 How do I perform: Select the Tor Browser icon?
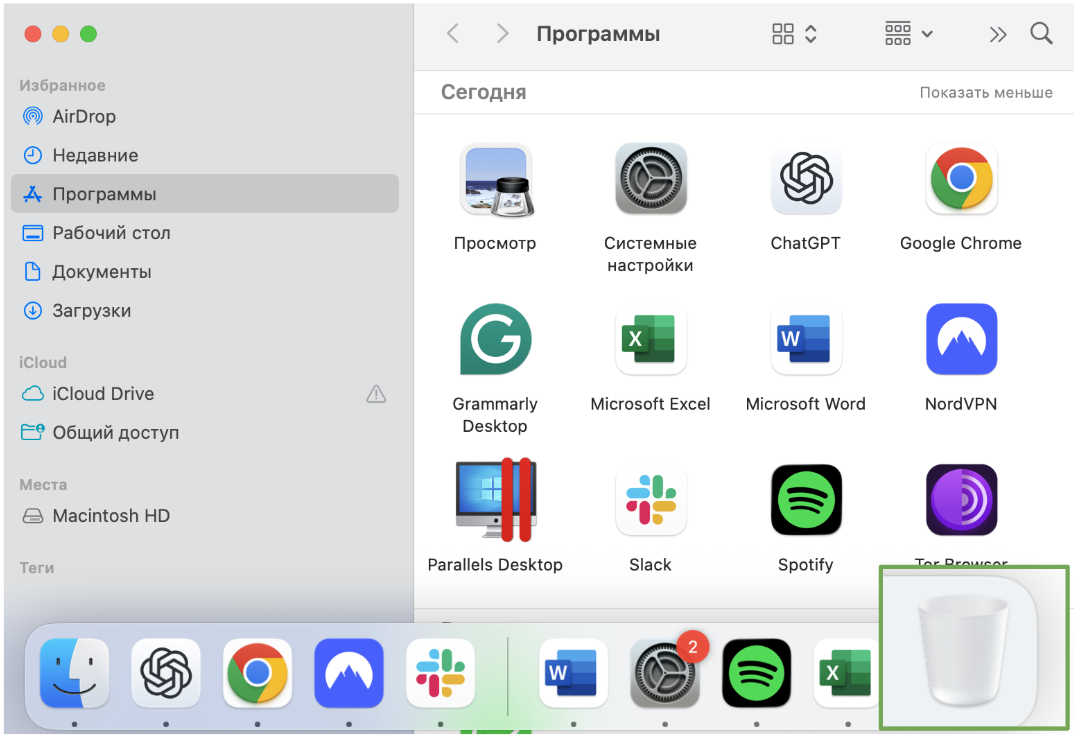click(960, 500)
